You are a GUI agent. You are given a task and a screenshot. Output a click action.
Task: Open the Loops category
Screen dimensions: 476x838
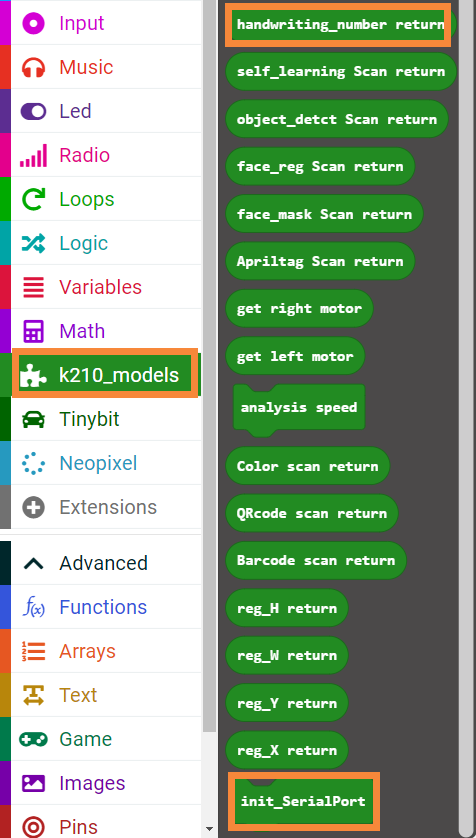106,199
